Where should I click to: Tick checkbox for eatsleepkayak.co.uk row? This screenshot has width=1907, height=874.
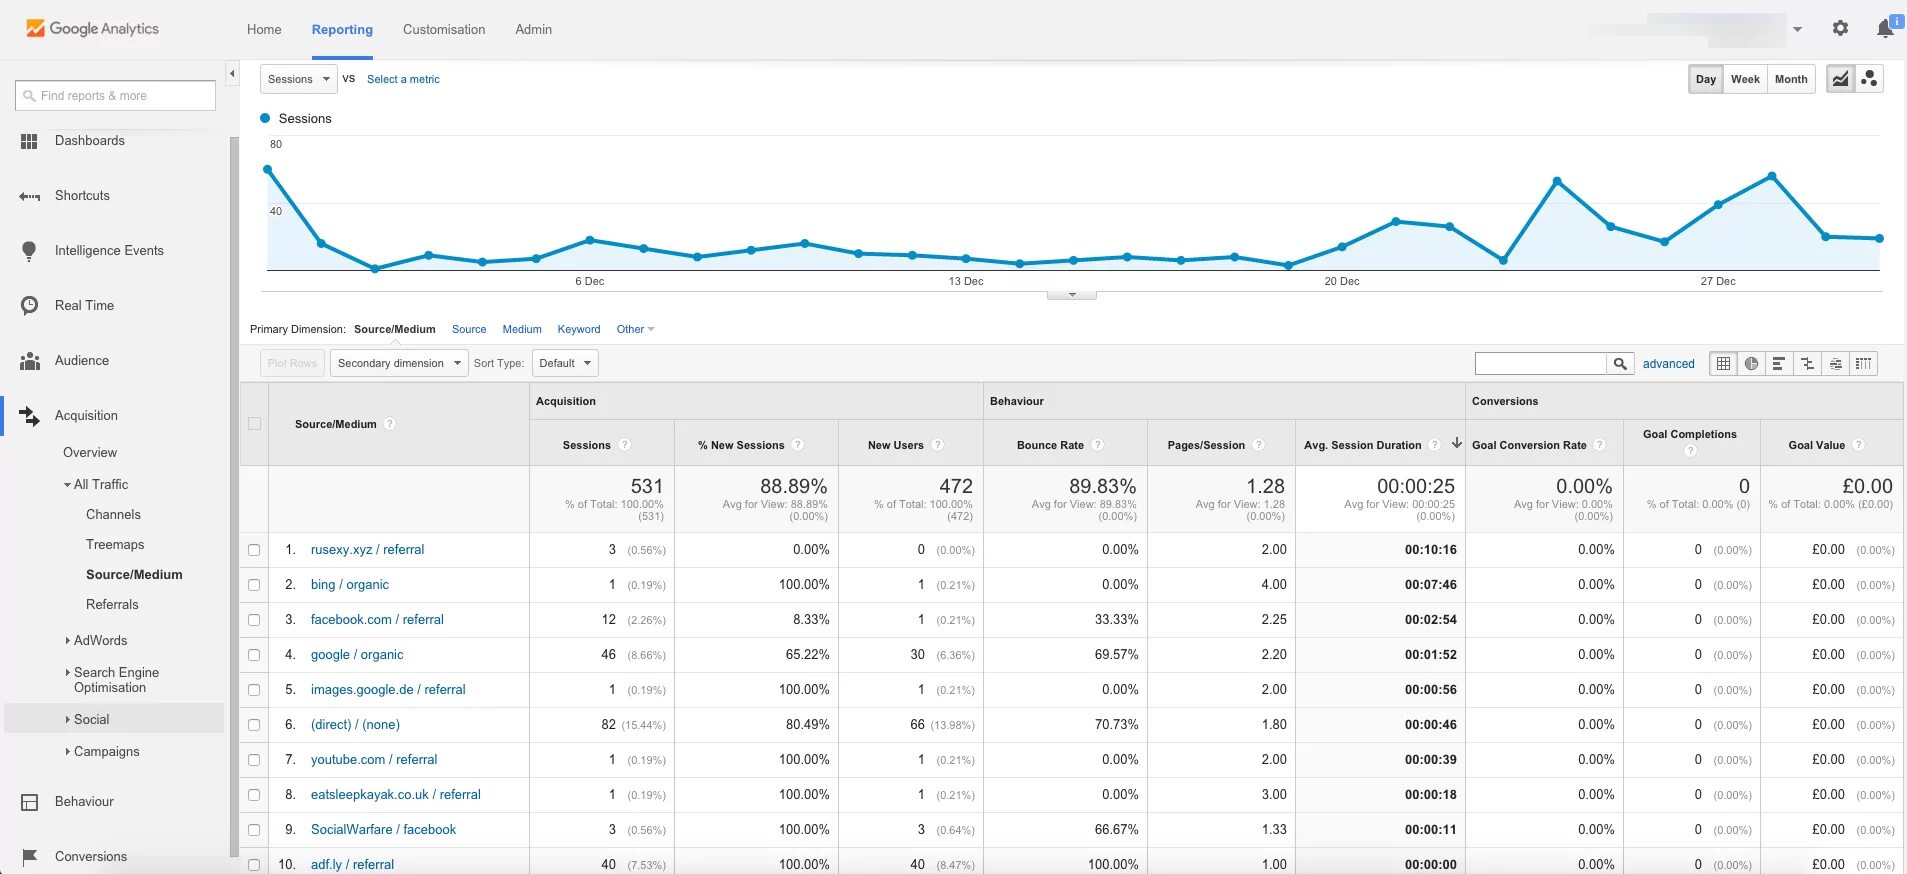tap(254, 795)
